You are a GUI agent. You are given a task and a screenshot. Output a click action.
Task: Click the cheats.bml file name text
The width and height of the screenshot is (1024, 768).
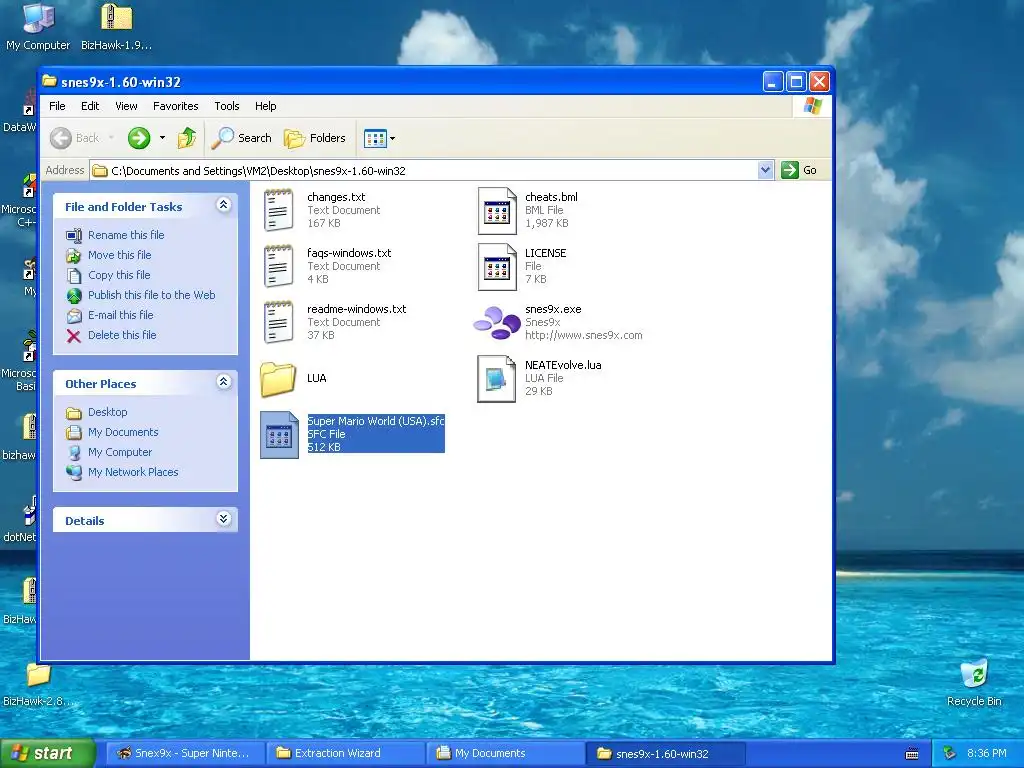click(x=551, y=197)
